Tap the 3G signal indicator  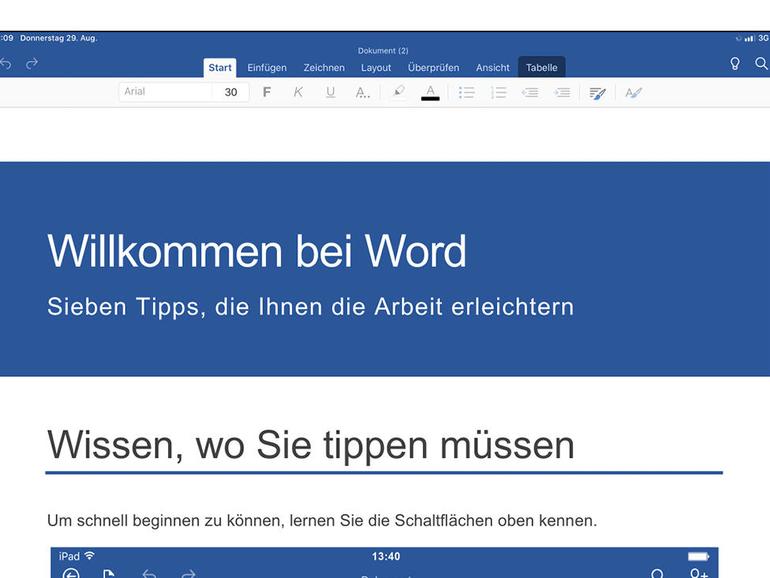(x=764, y=38)
